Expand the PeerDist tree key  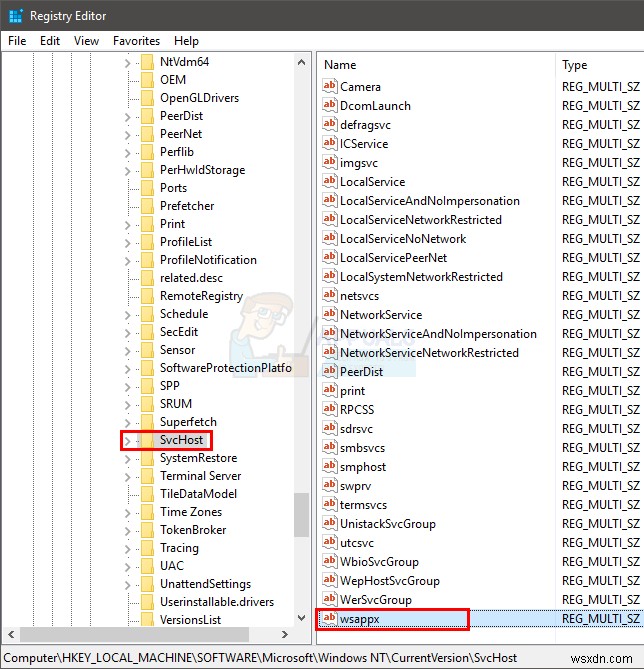tap(127, 117)
